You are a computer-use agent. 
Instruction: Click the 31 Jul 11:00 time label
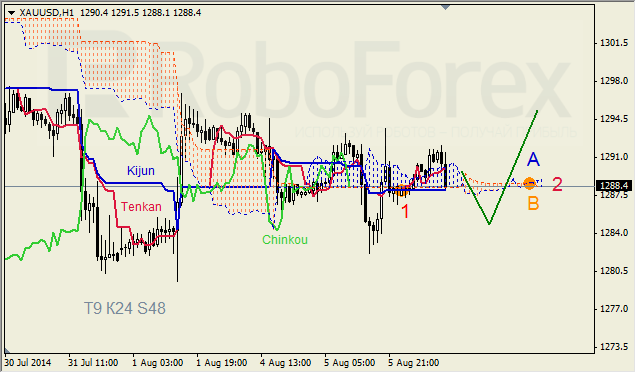93,362
